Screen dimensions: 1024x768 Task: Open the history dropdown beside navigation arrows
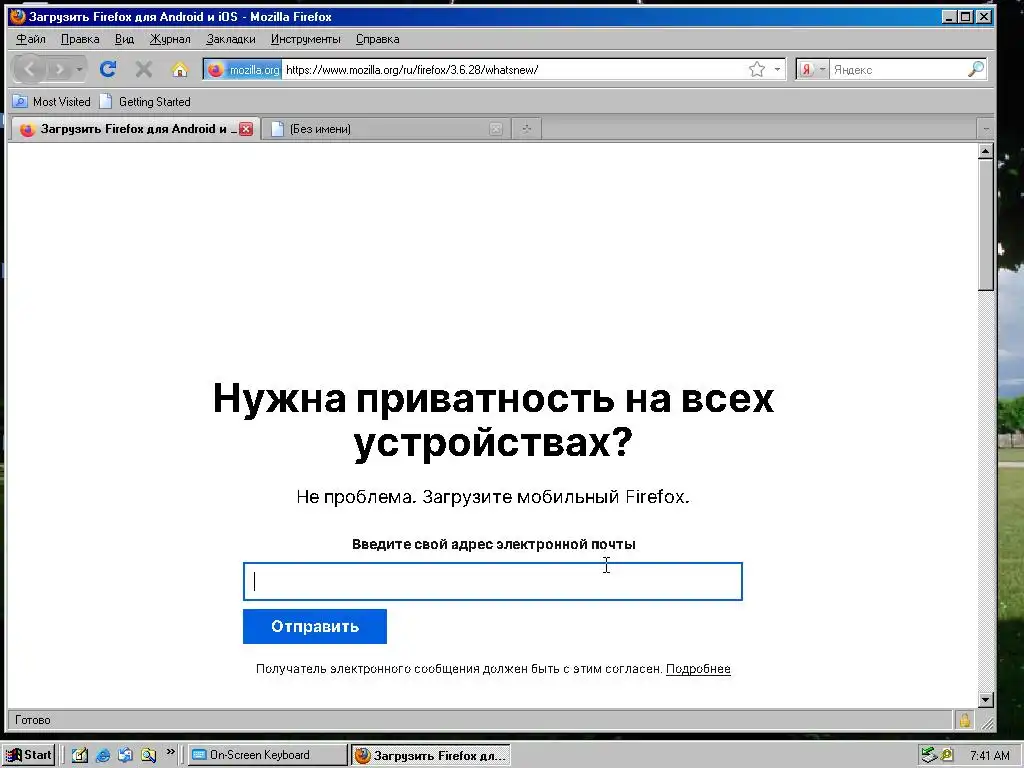(x=80, y=69)
